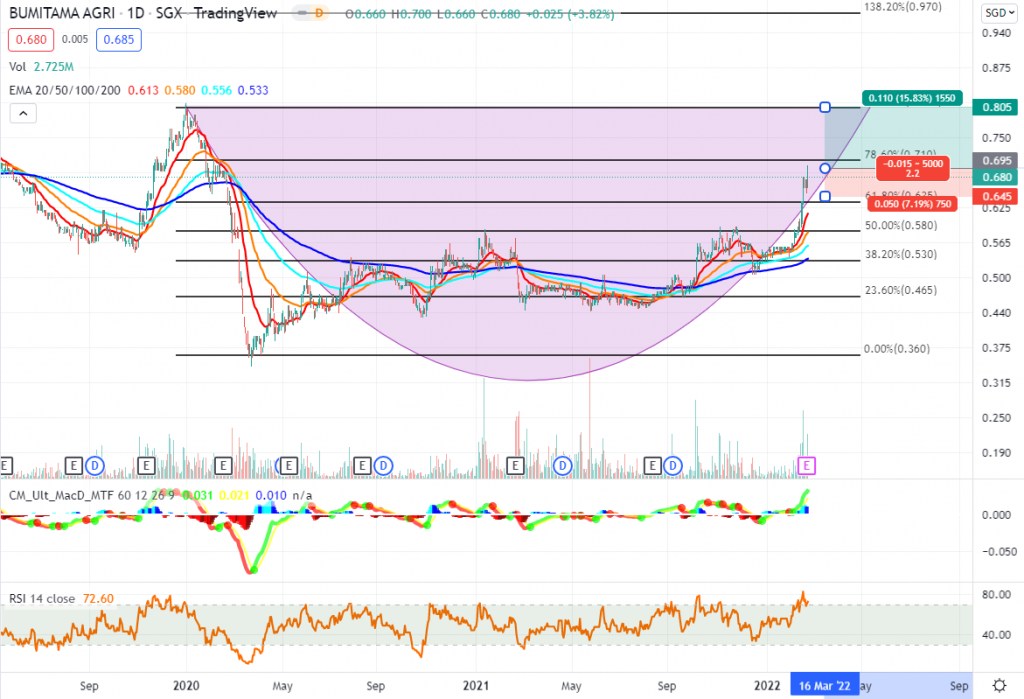Click the +0.025 (+3.82%) change value

click(x=569, y=14)
